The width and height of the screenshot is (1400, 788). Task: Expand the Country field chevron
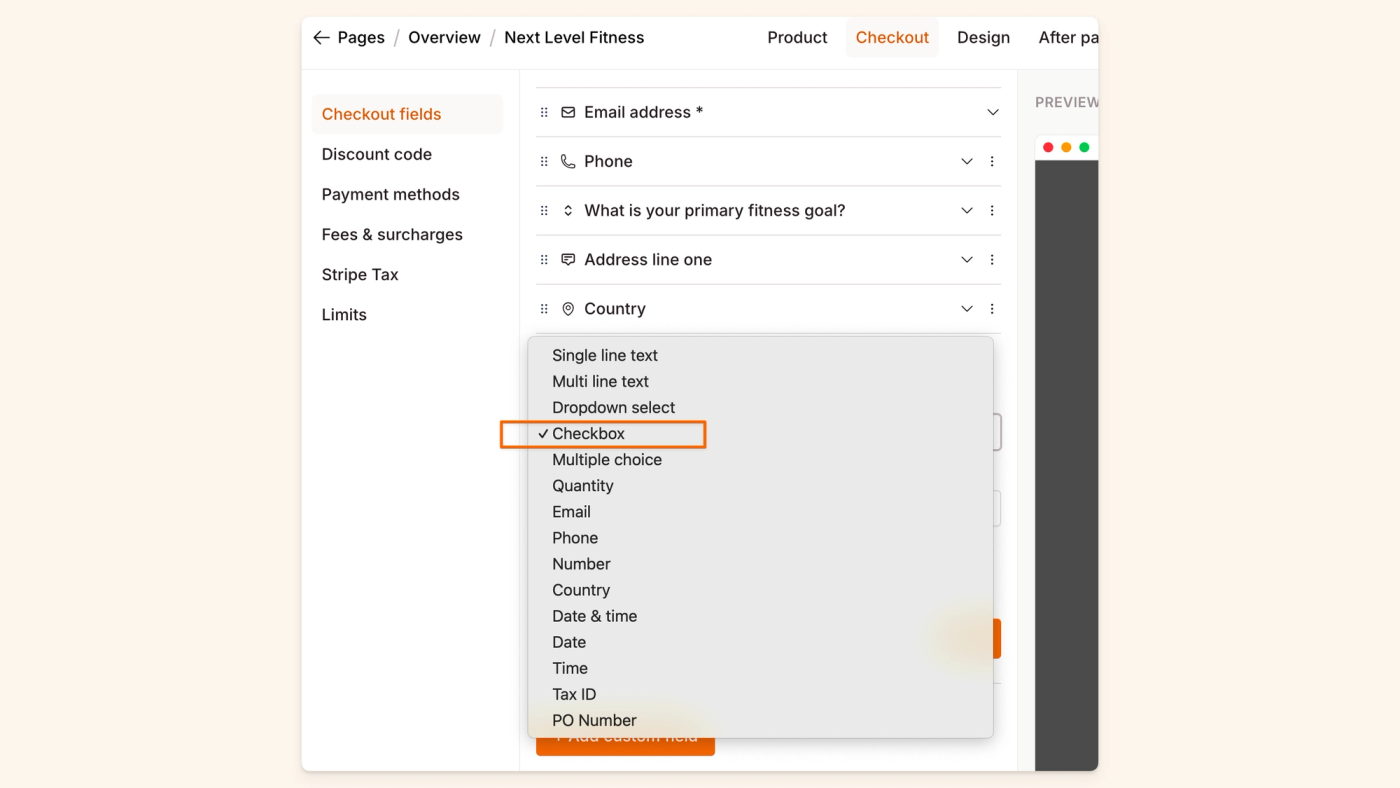967,309
